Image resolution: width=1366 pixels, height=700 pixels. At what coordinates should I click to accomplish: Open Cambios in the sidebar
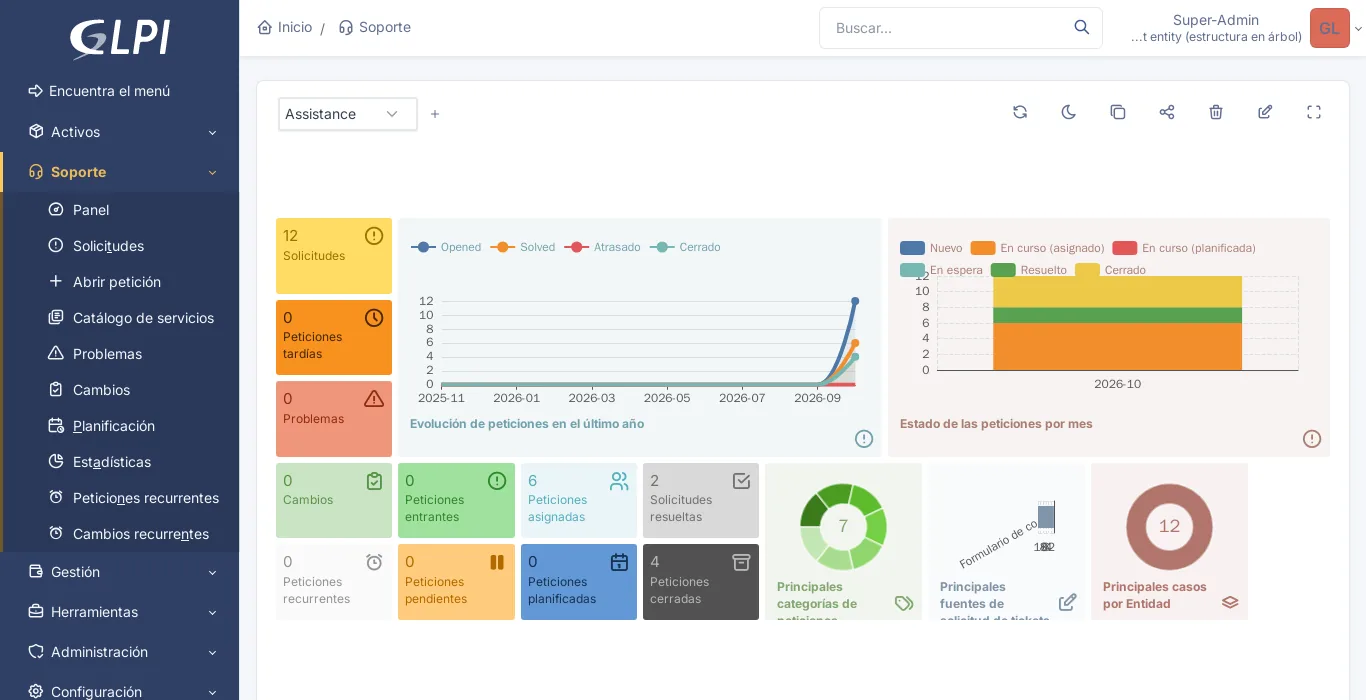pos(121,390)
